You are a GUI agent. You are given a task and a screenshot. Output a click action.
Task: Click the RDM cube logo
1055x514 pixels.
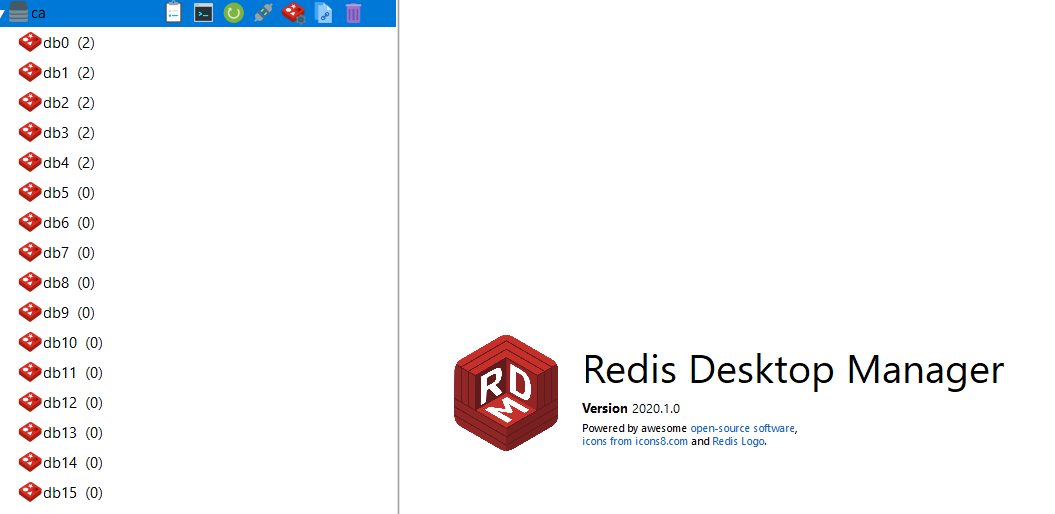coord(507,392)
